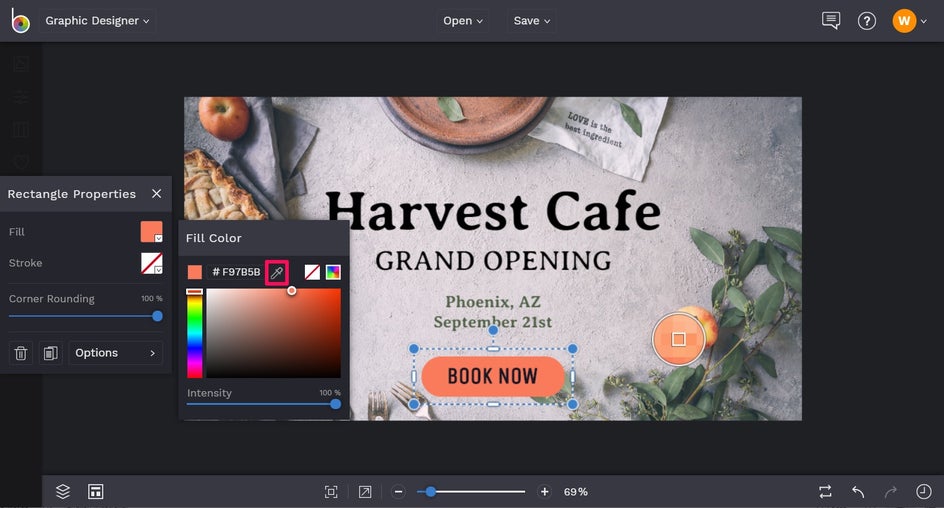Open the Open menu
Image resolution: width=944 pixels, height=508 pixels.
coord(462,20)
